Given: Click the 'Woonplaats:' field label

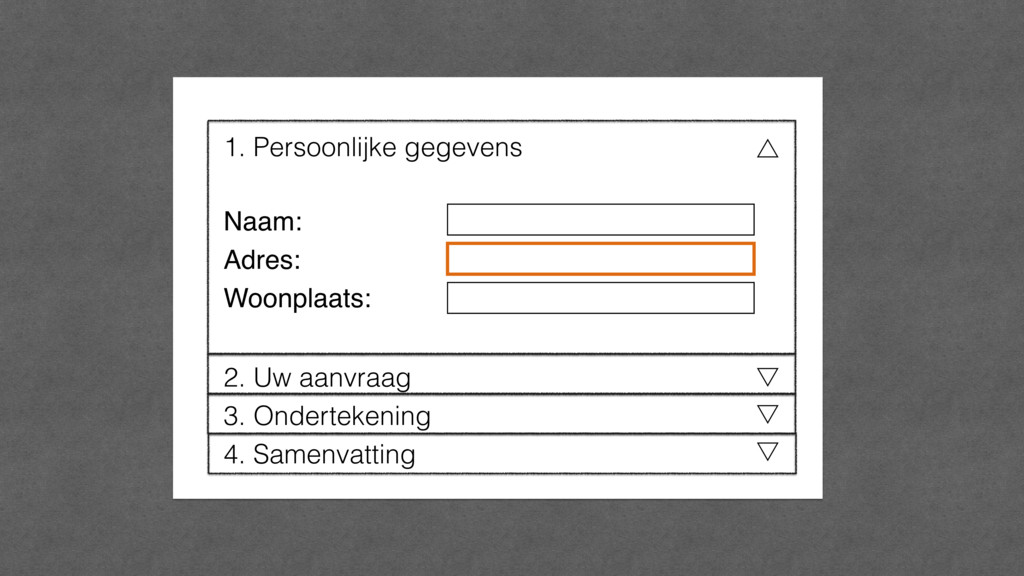Looking at the screenshot, I should (297, 298).
